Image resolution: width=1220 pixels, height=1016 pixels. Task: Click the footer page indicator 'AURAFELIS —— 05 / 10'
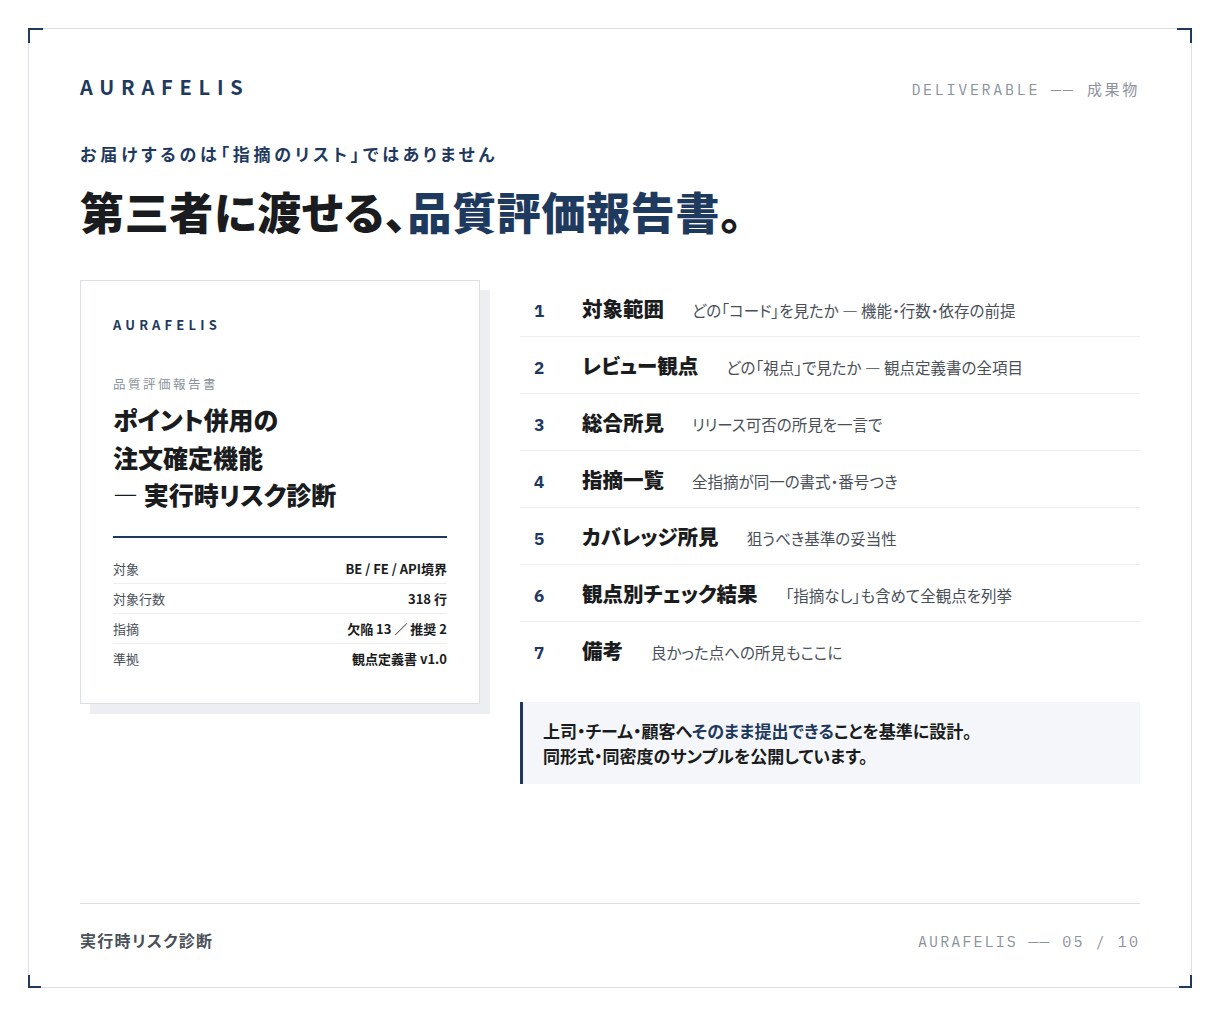1028,942
